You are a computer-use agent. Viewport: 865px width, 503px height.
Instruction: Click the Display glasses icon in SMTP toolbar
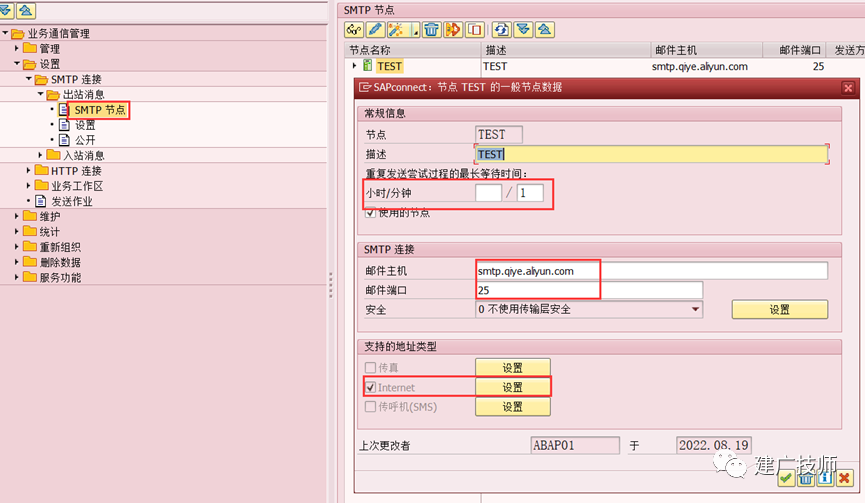354,30
